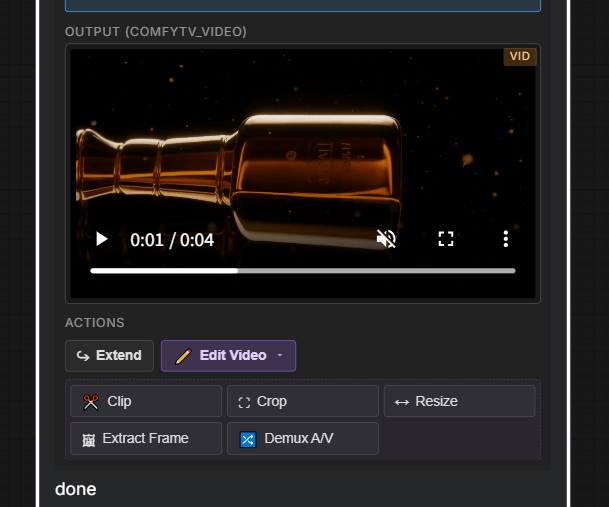The width and height of the screenshot is (609, 507).
Task: Enter fullscreen video mode
Action: coord(446,239)
